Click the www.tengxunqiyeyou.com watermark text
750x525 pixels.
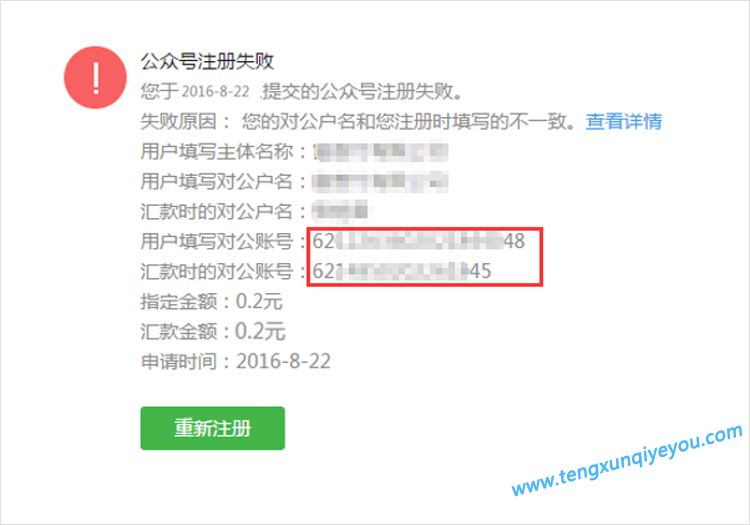point(627,460)
